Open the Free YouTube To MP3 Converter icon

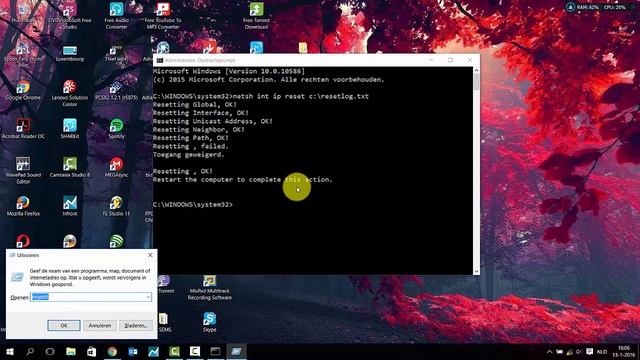[163, 16]
